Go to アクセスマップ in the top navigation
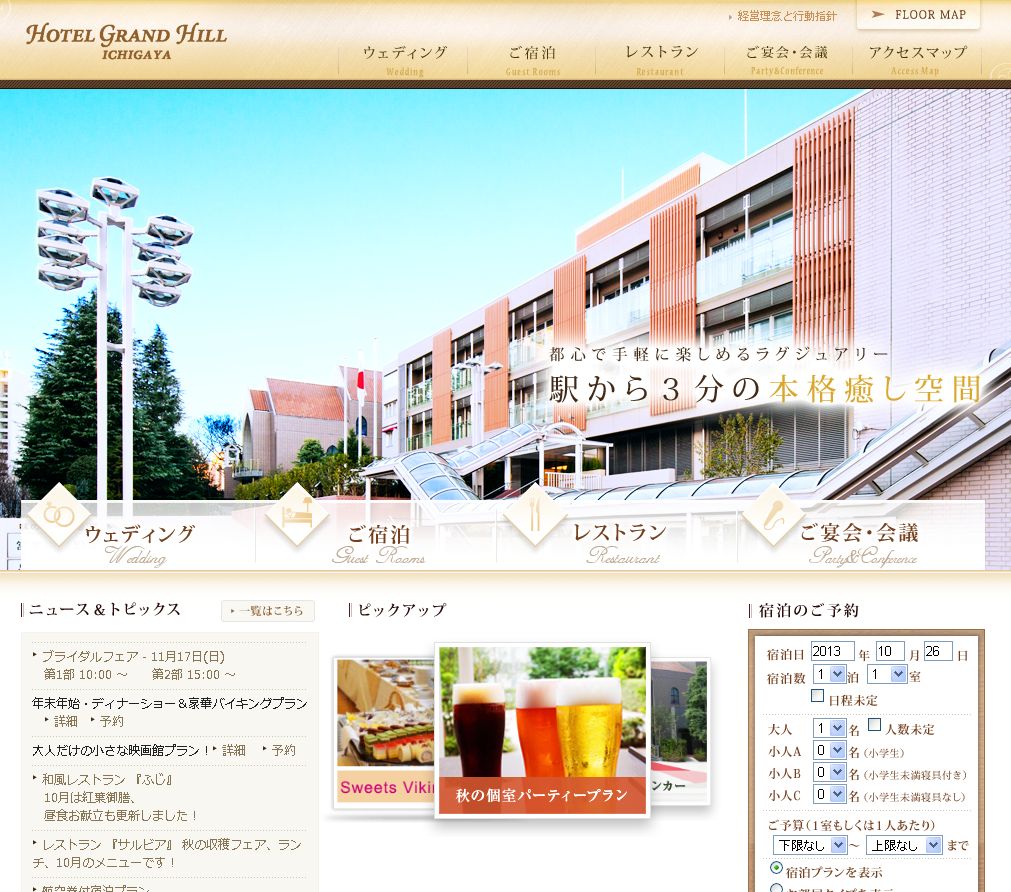The height and width of the screenshot is (892, 1011). (x=917, y=58)
